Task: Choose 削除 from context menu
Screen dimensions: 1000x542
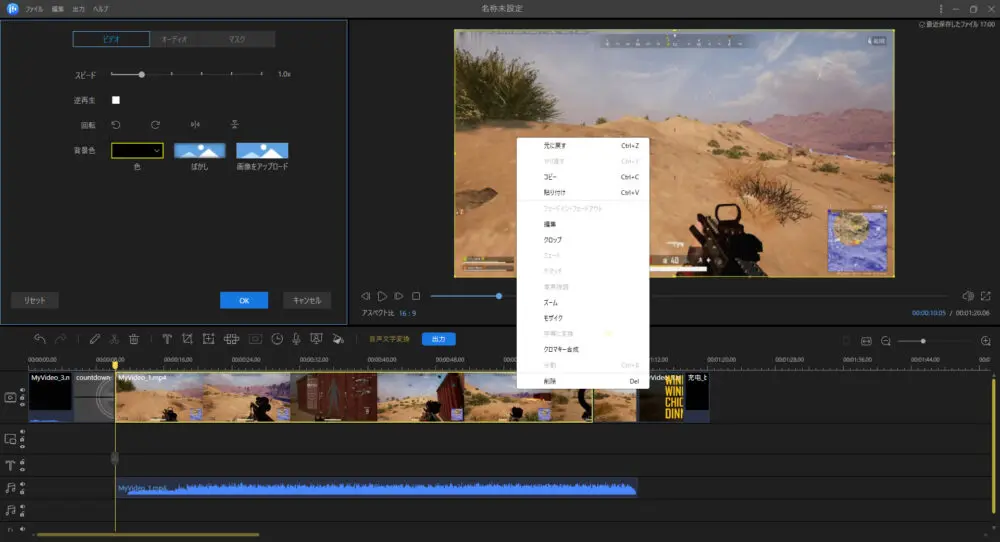Action: click(x=583, y=381)
